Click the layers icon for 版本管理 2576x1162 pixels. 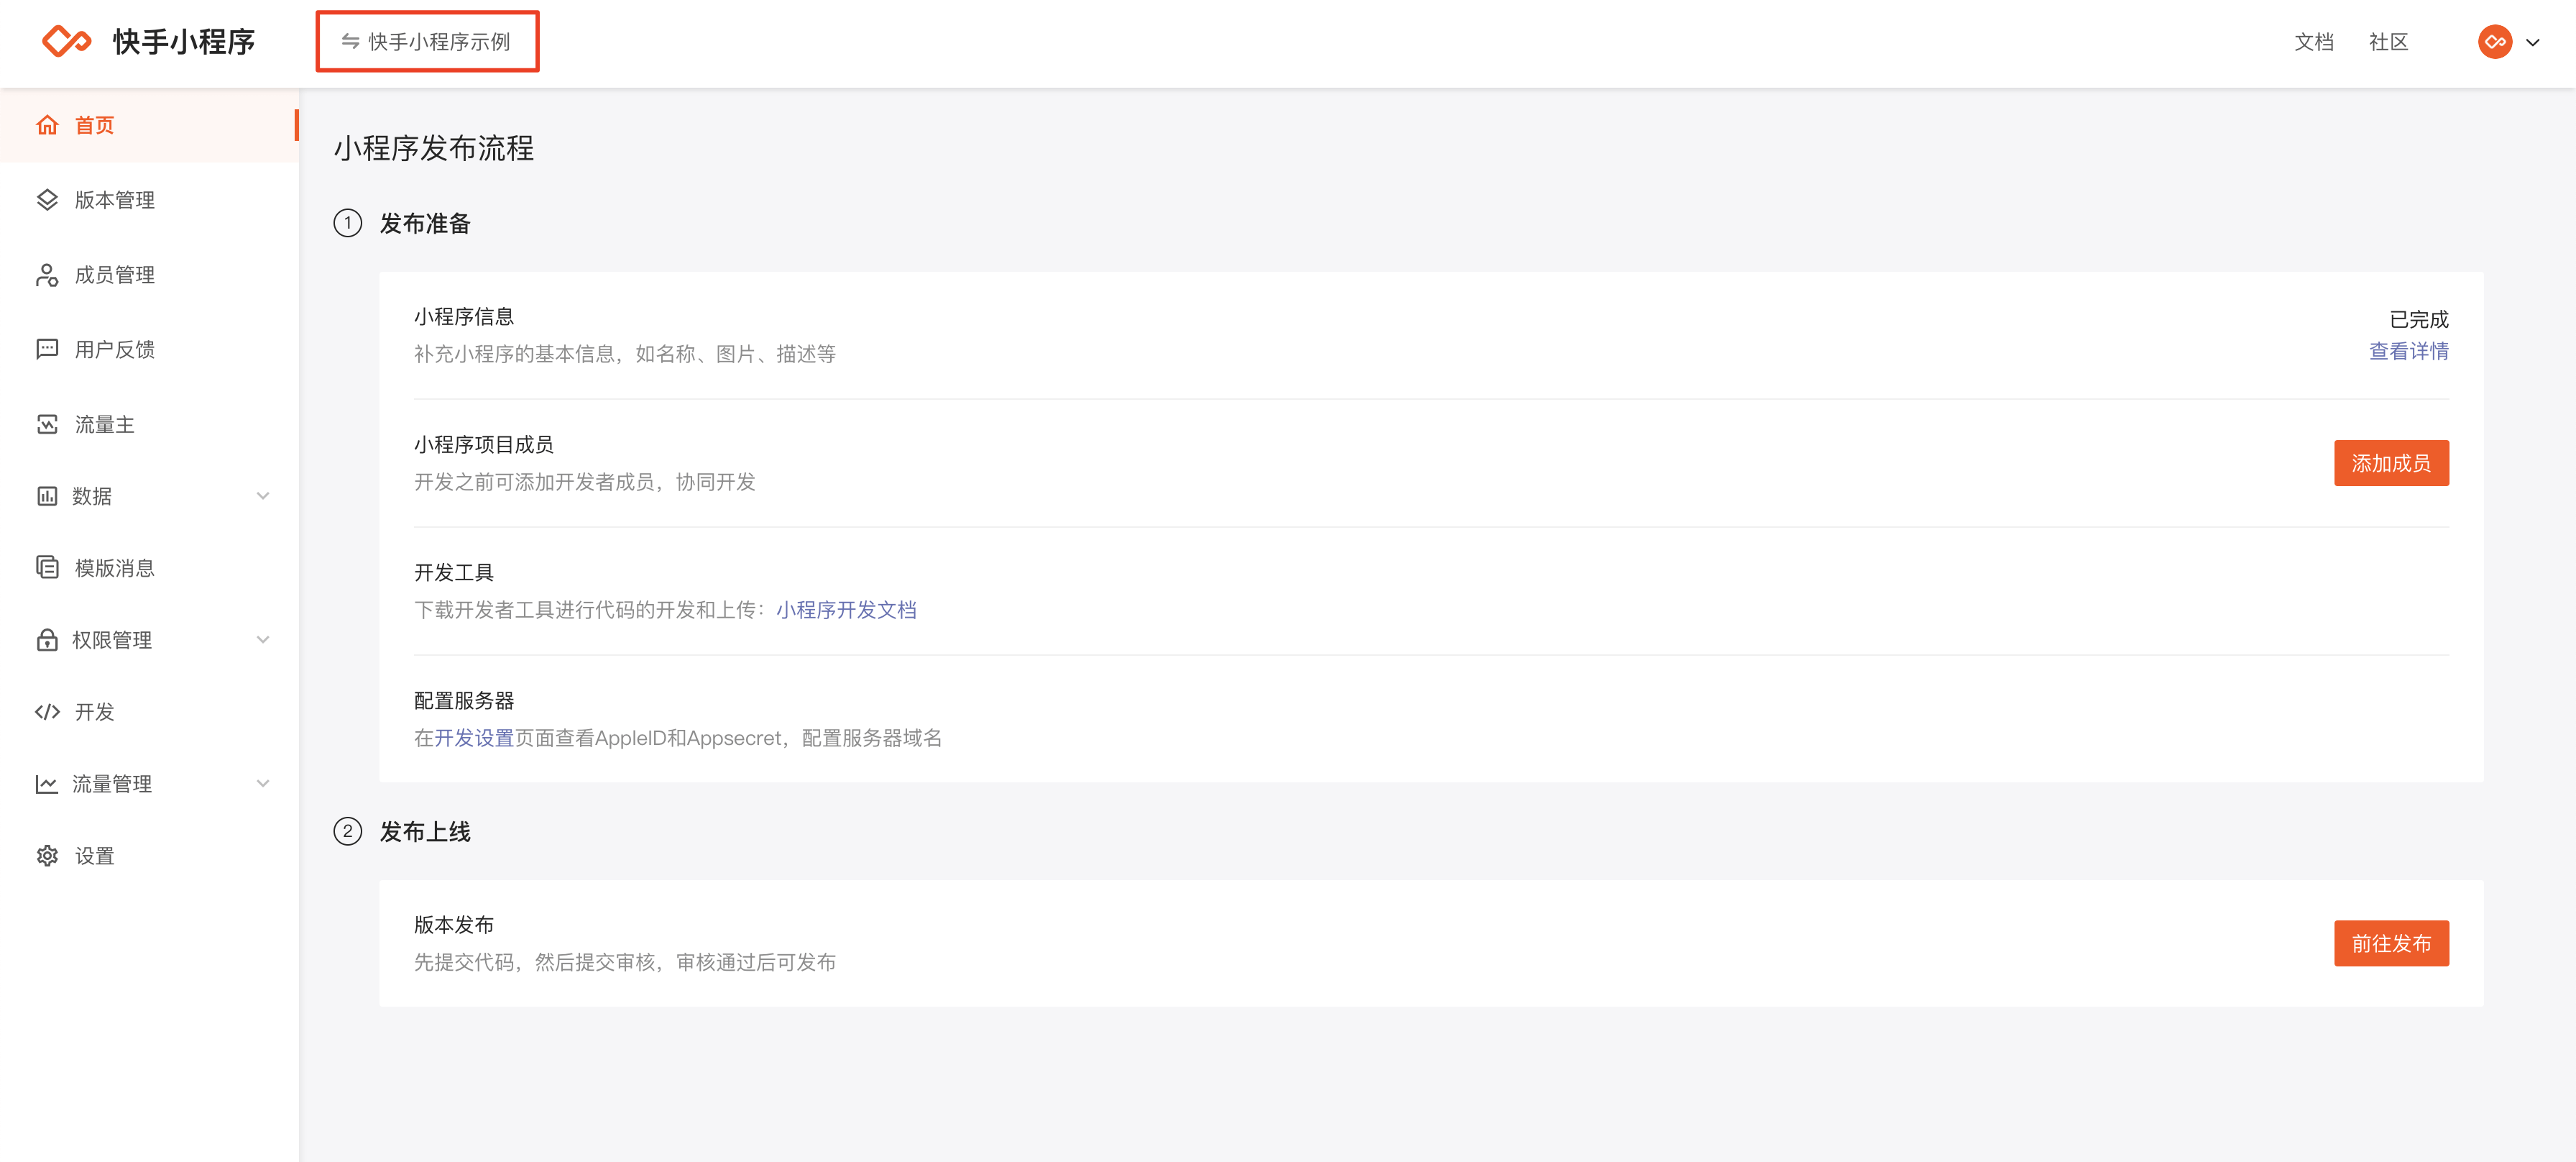coord(47,200)
